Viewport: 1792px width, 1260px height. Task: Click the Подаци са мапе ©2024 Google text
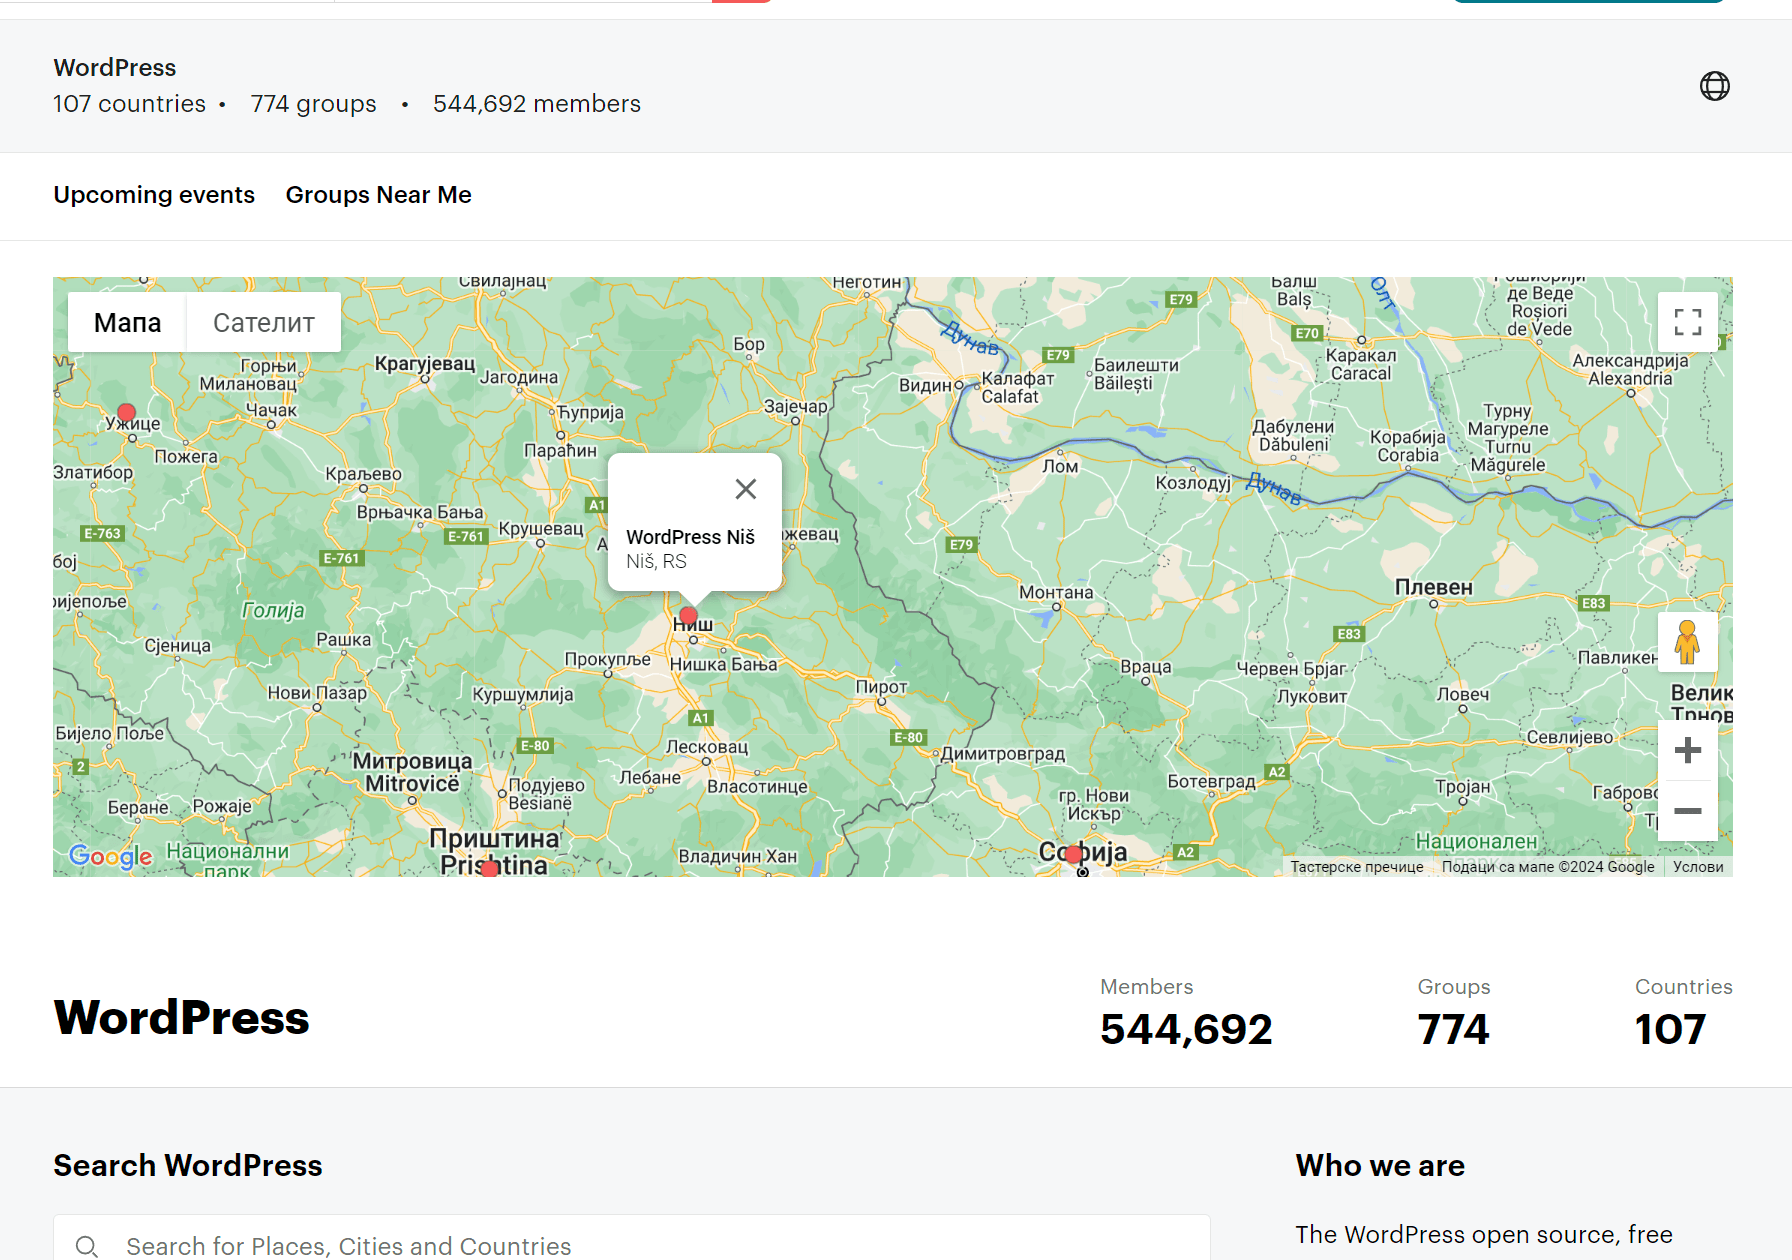pyautogui.click(x=1548, y=867)
